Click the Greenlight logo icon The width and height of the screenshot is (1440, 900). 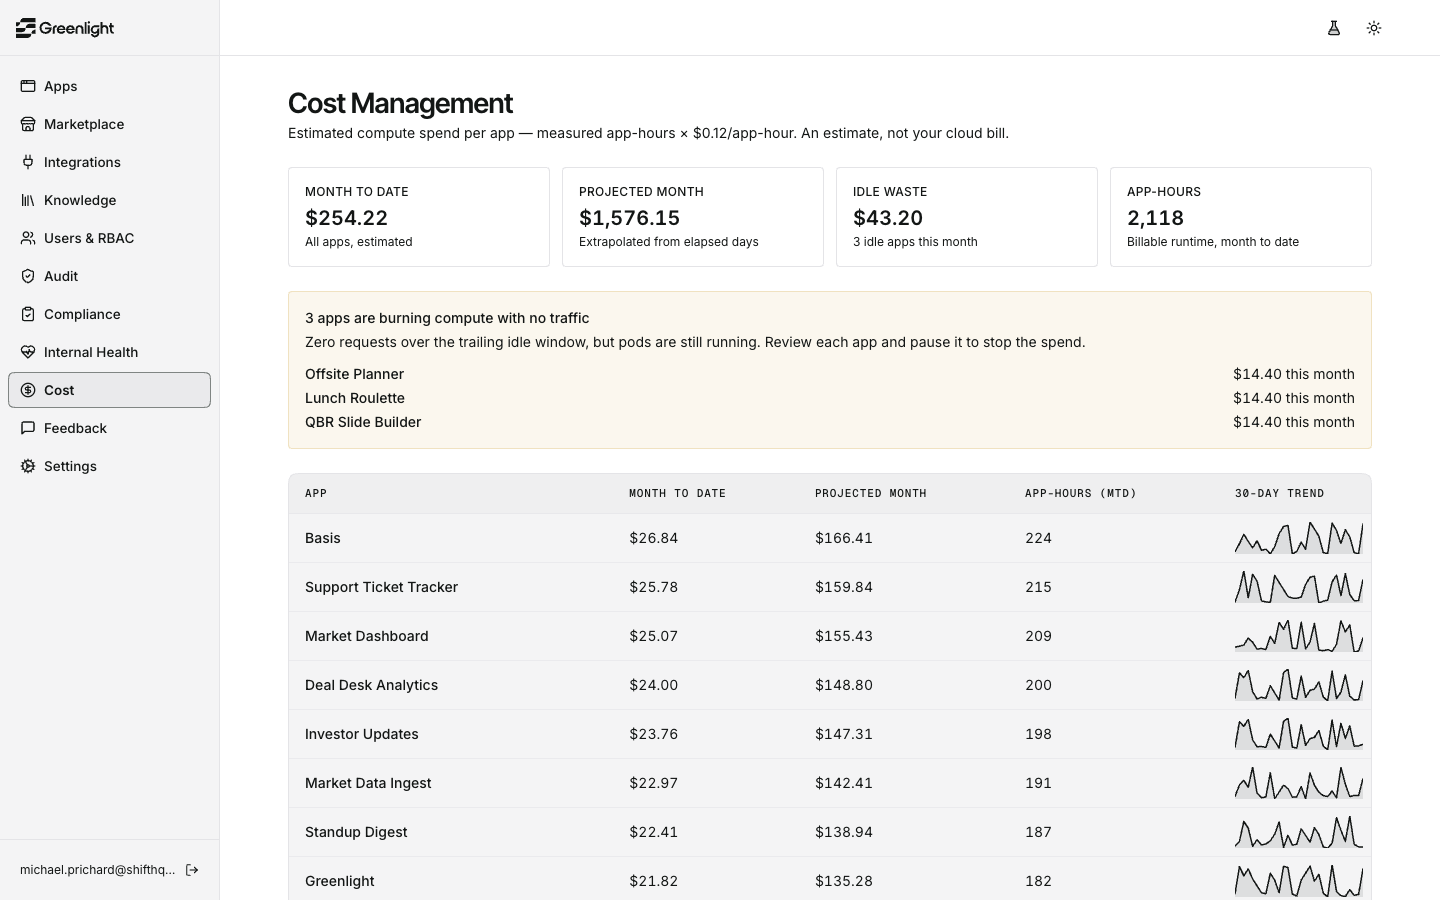point(26,28)
